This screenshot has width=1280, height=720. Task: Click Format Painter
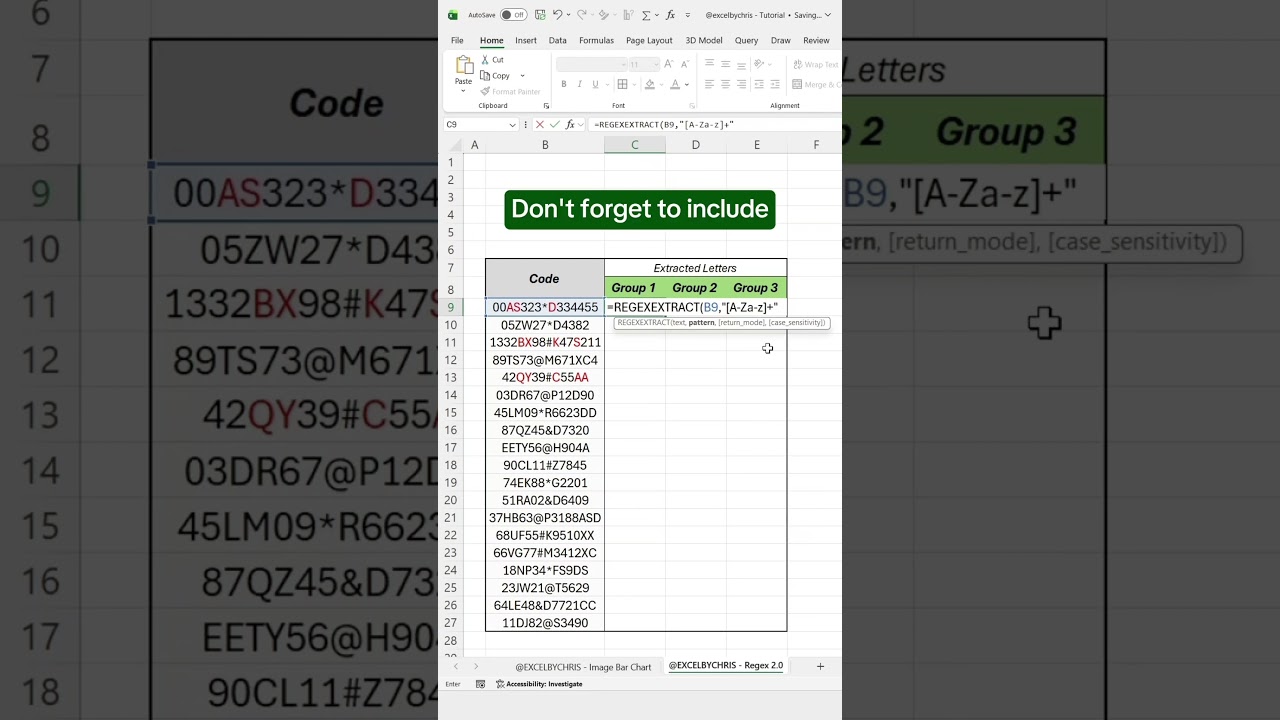(x=510, y=91)
